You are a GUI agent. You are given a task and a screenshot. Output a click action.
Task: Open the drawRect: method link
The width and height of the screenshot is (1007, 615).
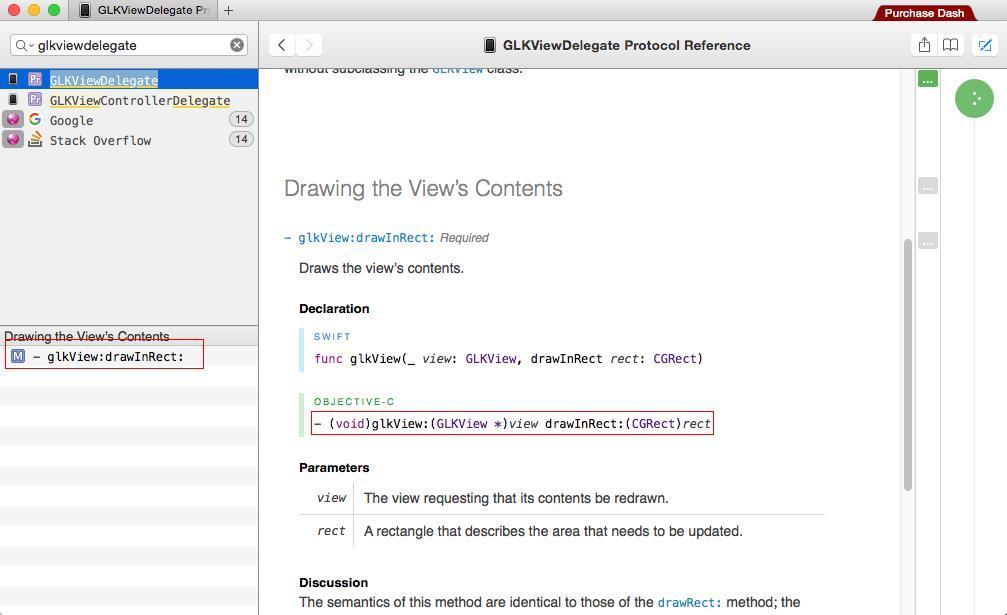pyautogui.click(x=689, y=603)
